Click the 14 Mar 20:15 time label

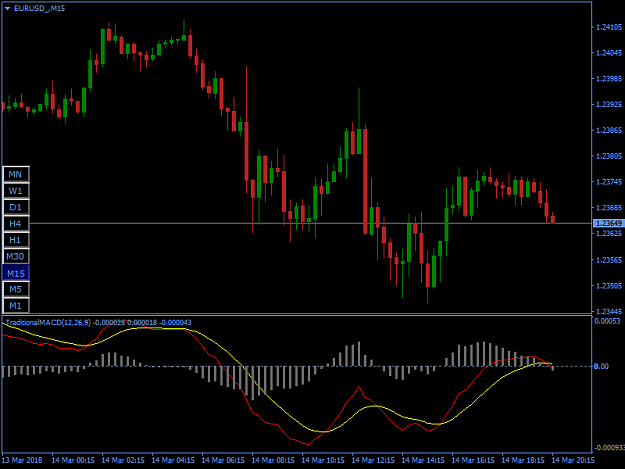click(x=573, y=460)
